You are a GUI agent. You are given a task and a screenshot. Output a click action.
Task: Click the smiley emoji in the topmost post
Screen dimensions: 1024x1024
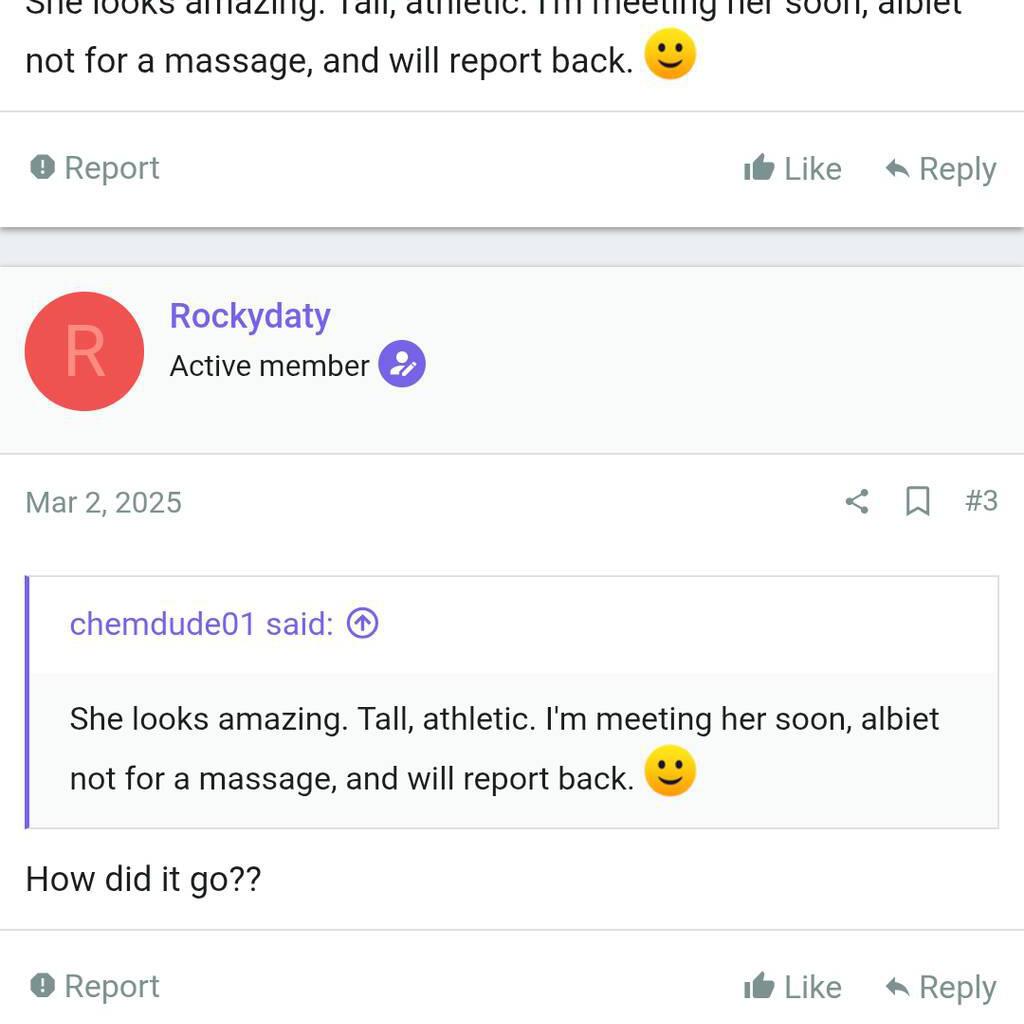[670, 55]
